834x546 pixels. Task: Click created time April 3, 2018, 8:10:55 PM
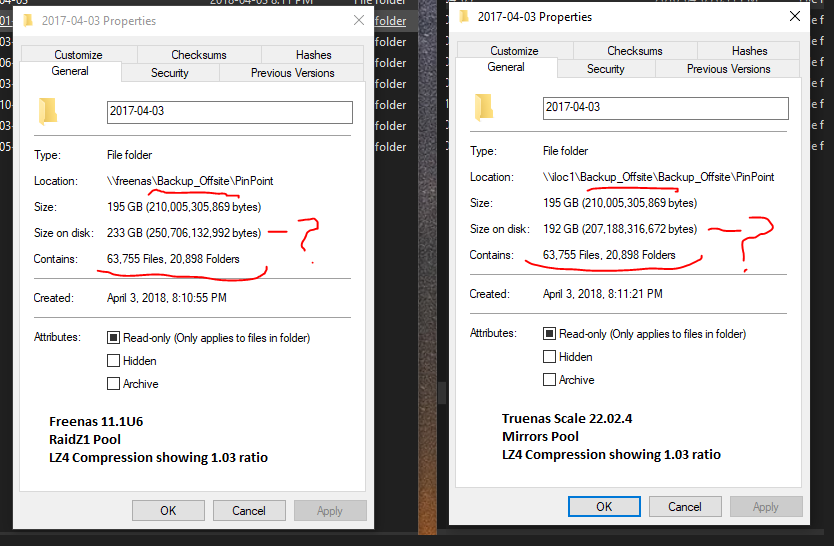[x=167, y=298]
